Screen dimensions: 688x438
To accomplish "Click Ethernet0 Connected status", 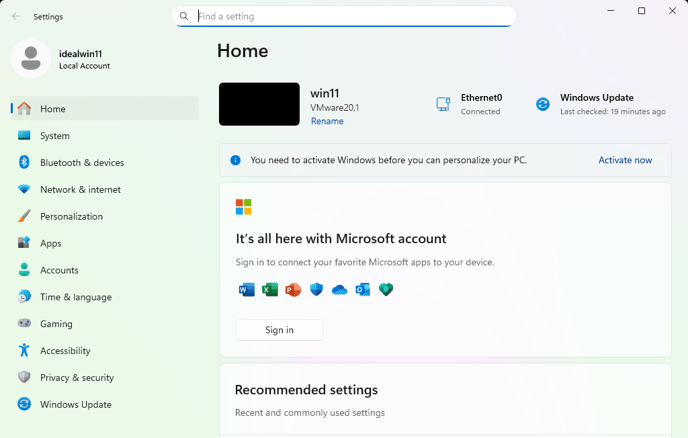I will click(469, 104).
